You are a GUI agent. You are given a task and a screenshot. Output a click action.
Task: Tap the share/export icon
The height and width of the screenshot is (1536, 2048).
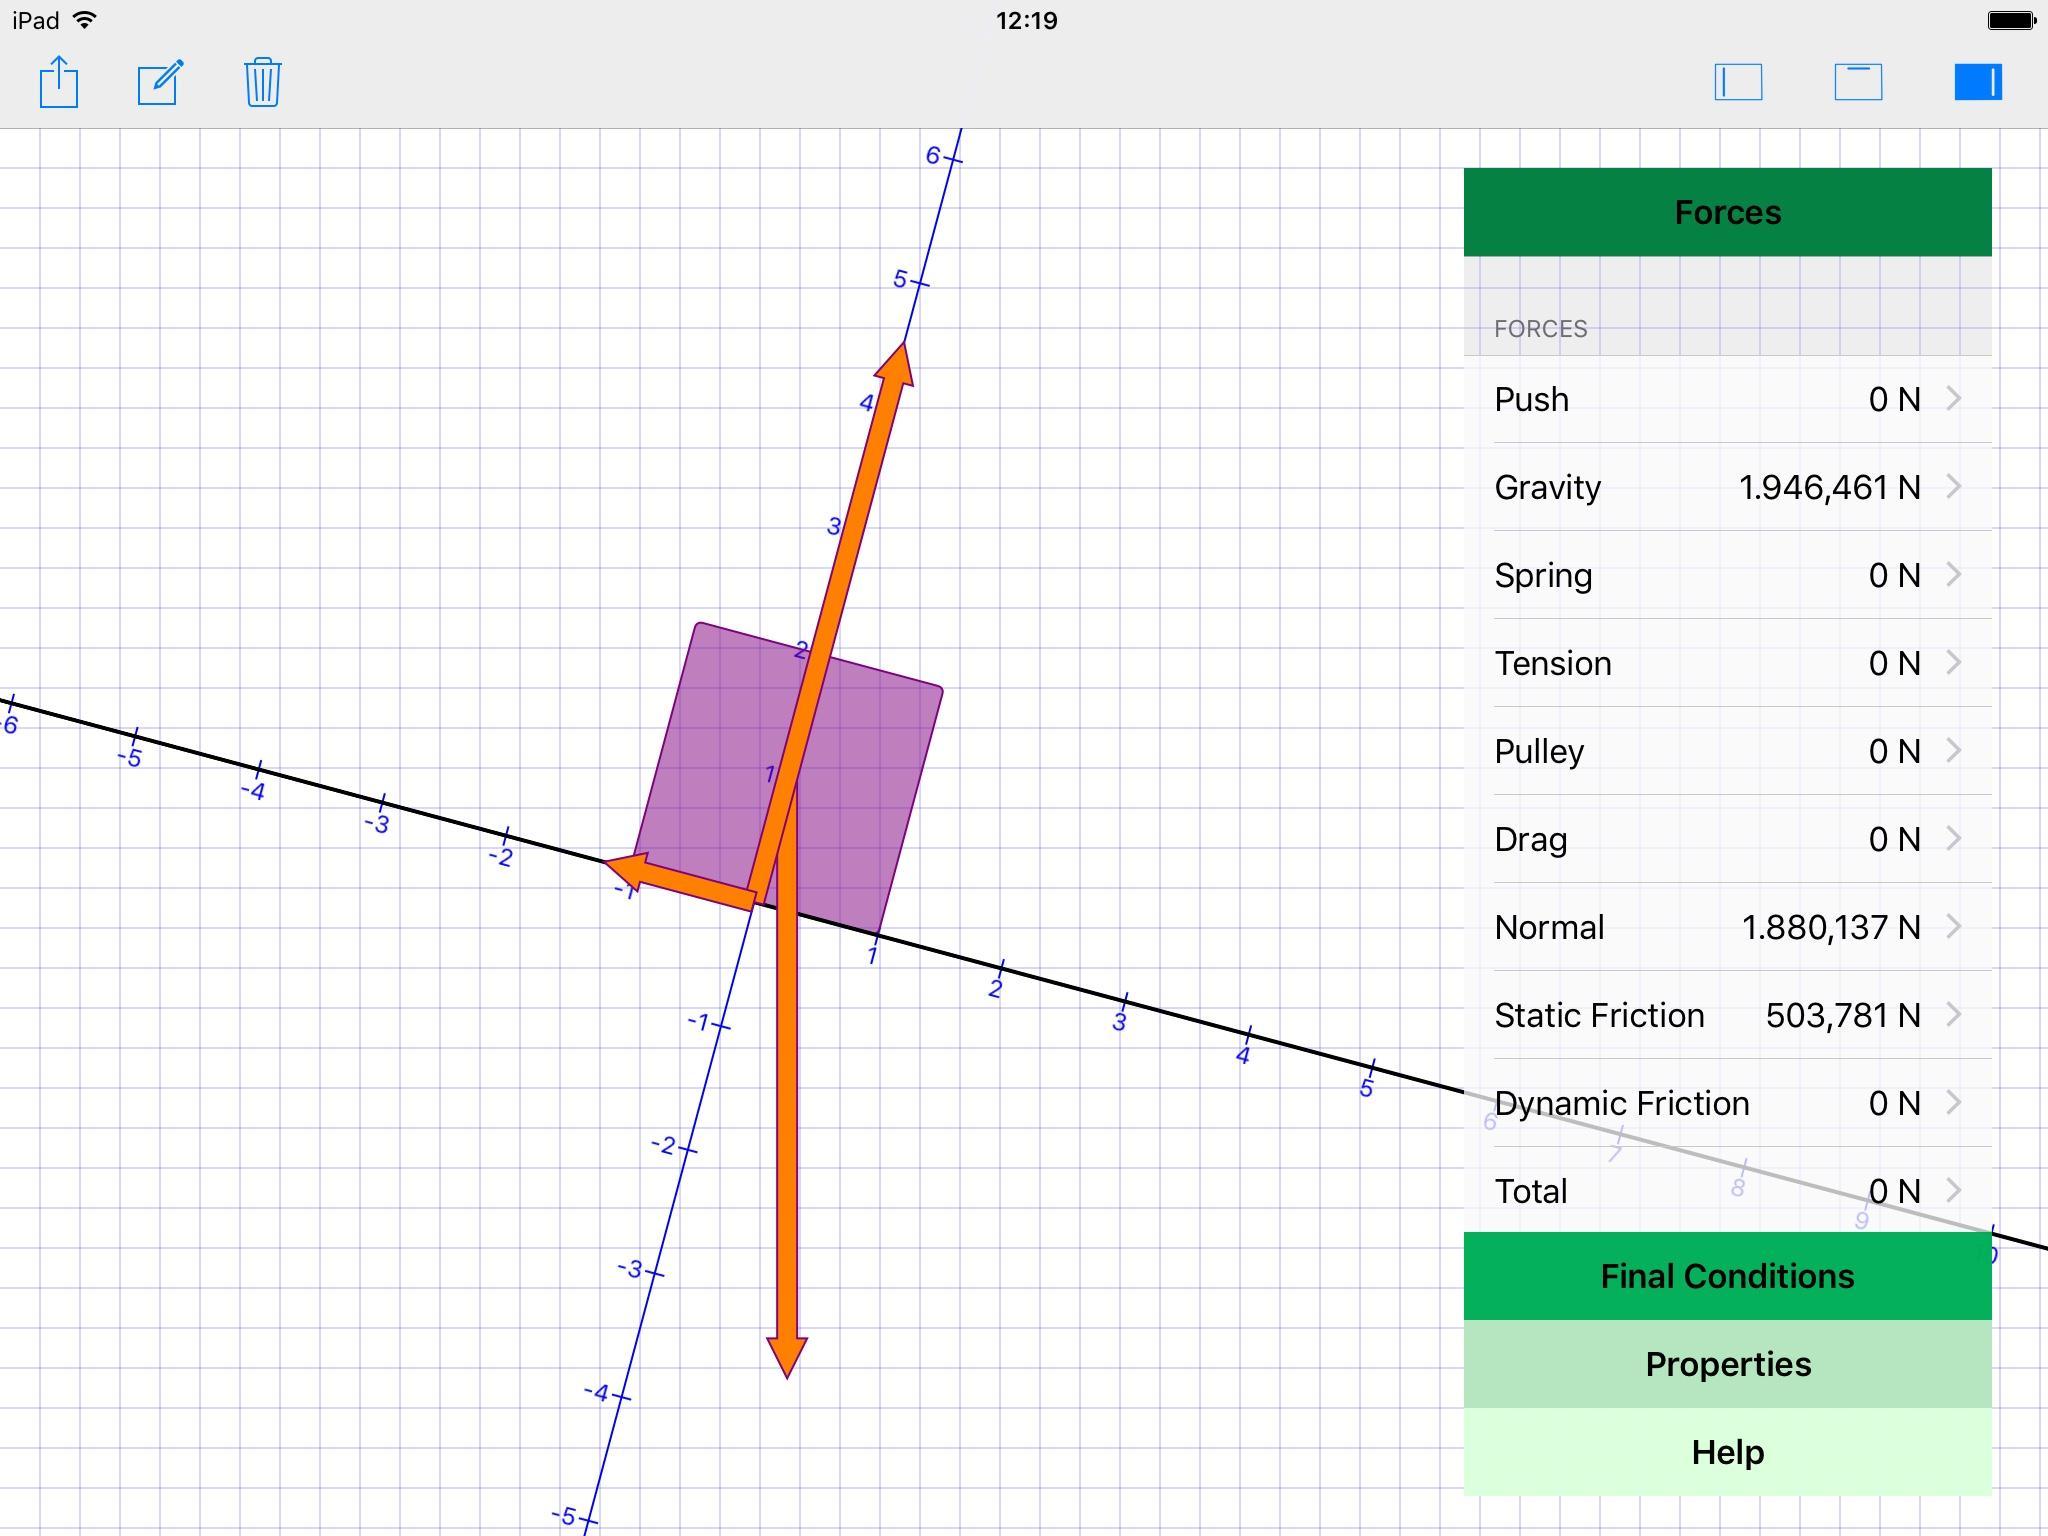(59, 82)
